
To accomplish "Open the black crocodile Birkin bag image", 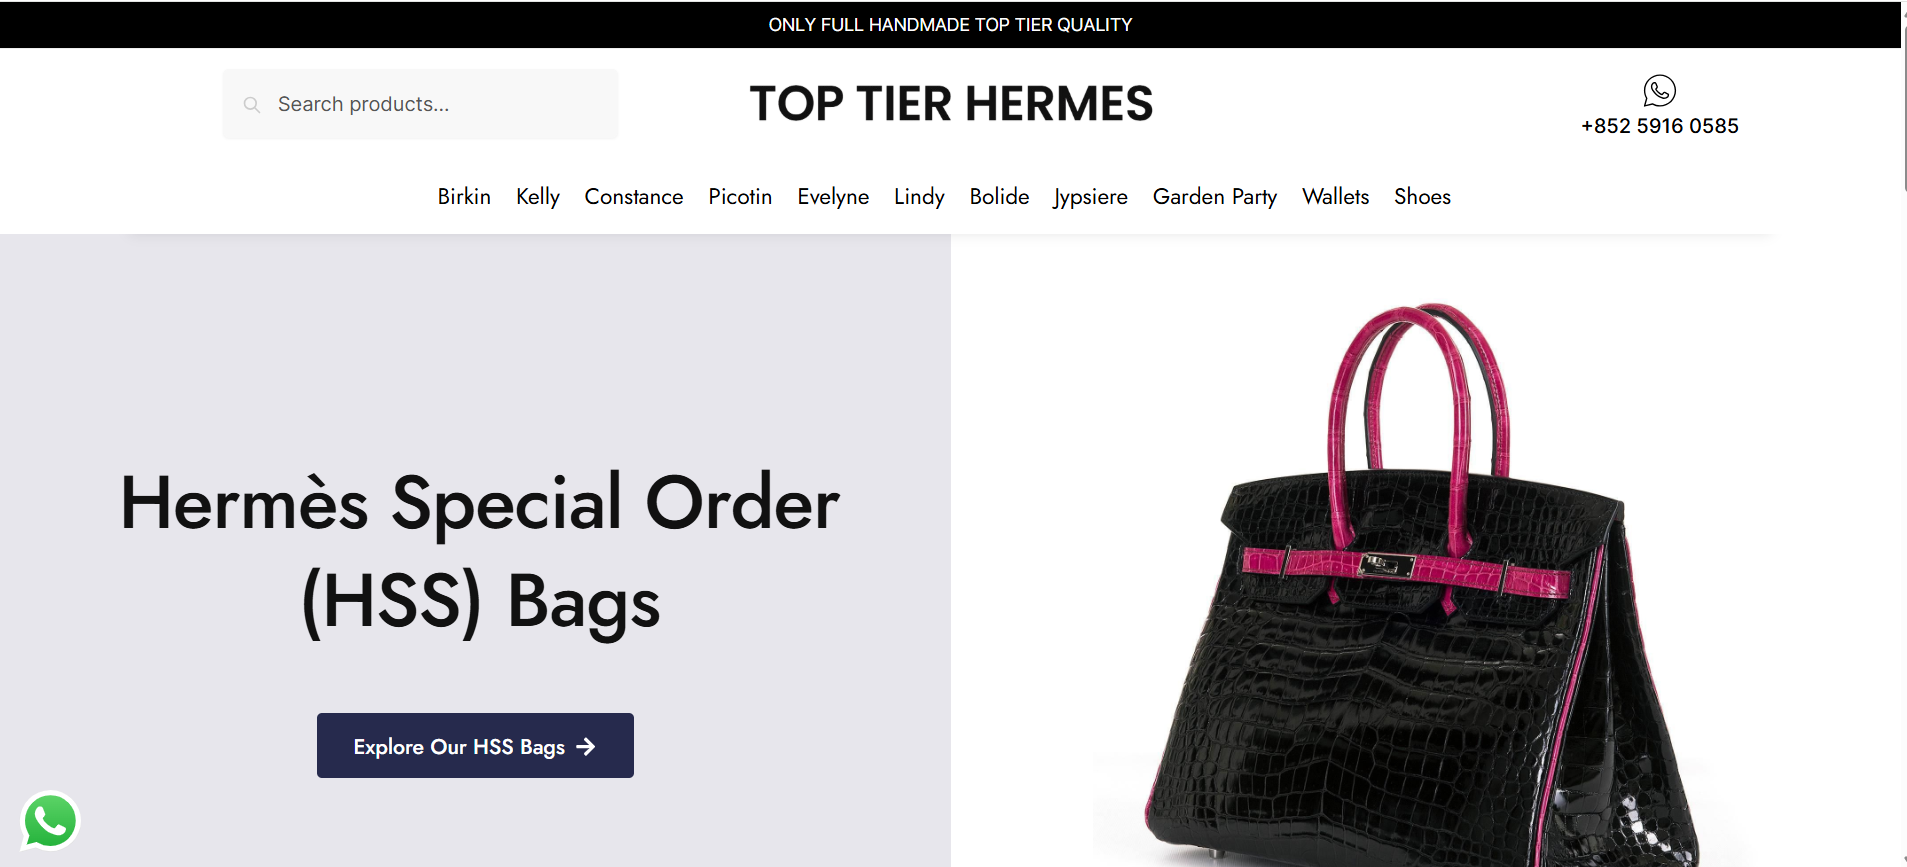I will pos(1420,585).
